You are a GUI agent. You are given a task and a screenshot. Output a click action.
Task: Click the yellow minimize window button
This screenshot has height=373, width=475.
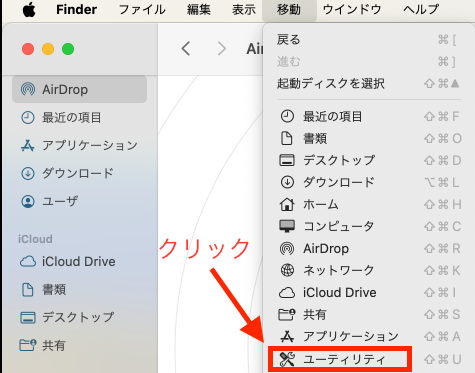coord(48,49)
